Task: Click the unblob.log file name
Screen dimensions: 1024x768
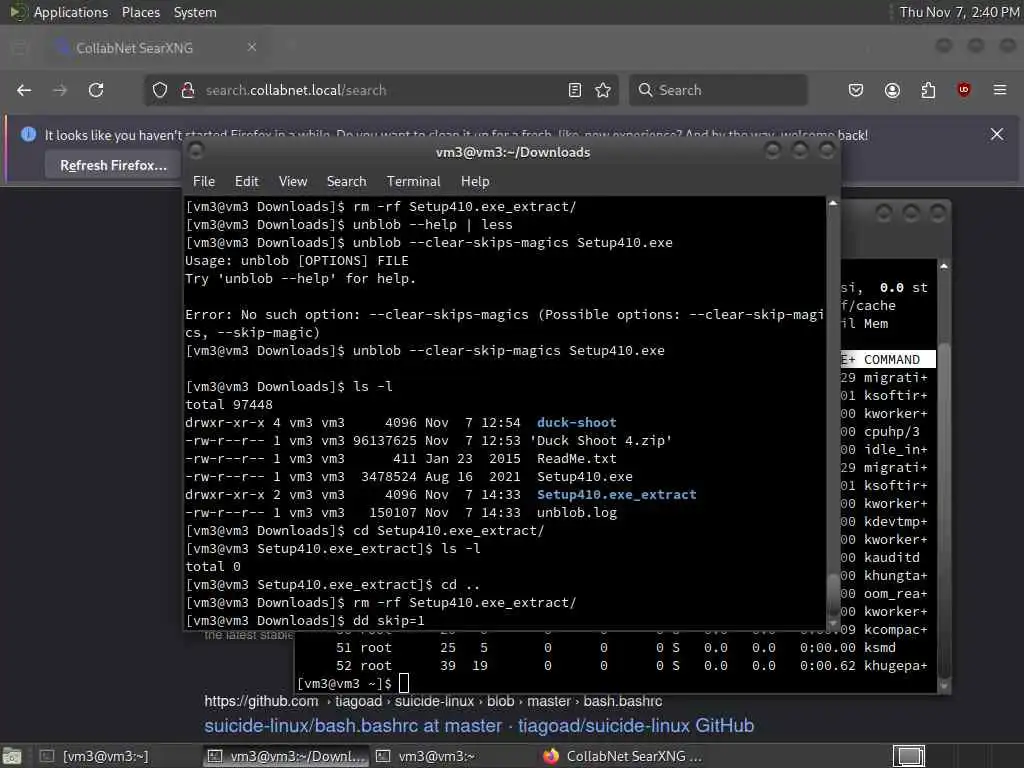Action: 576,513
